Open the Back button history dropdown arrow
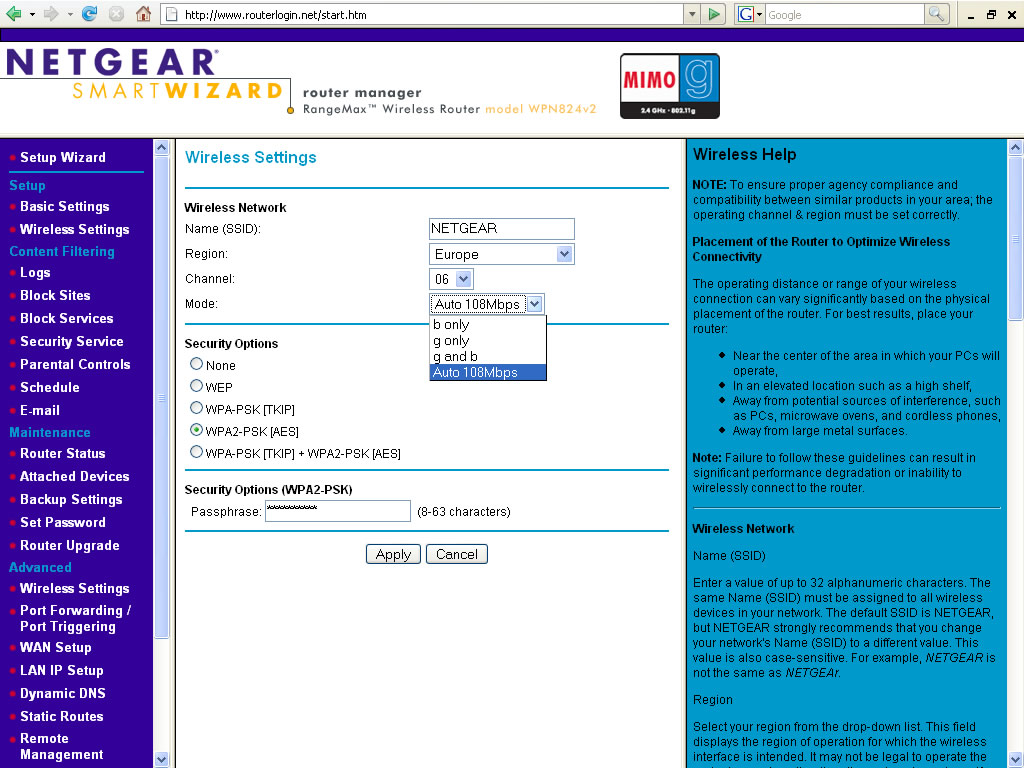The height and width of the screenshot is (768, 1024). pyautogui.click(x=32, y=14)
